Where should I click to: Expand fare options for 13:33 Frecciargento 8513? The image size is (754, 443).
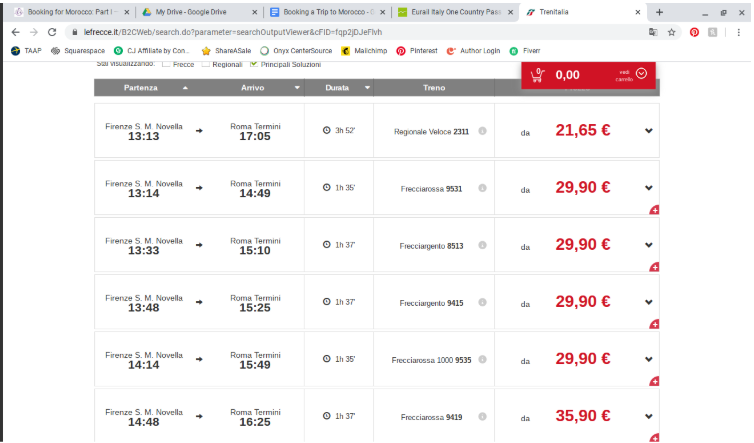649,245
